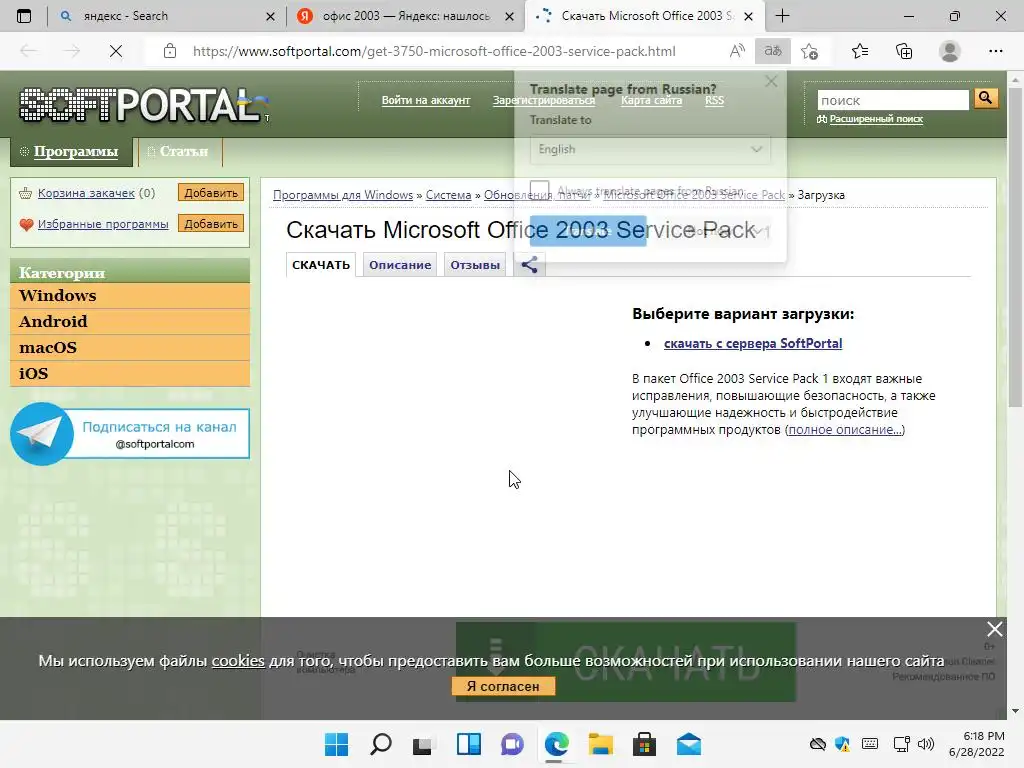This screenshot has height=768, width=1024.
Task: Open a new browser tab
Action: click(782, 16)
